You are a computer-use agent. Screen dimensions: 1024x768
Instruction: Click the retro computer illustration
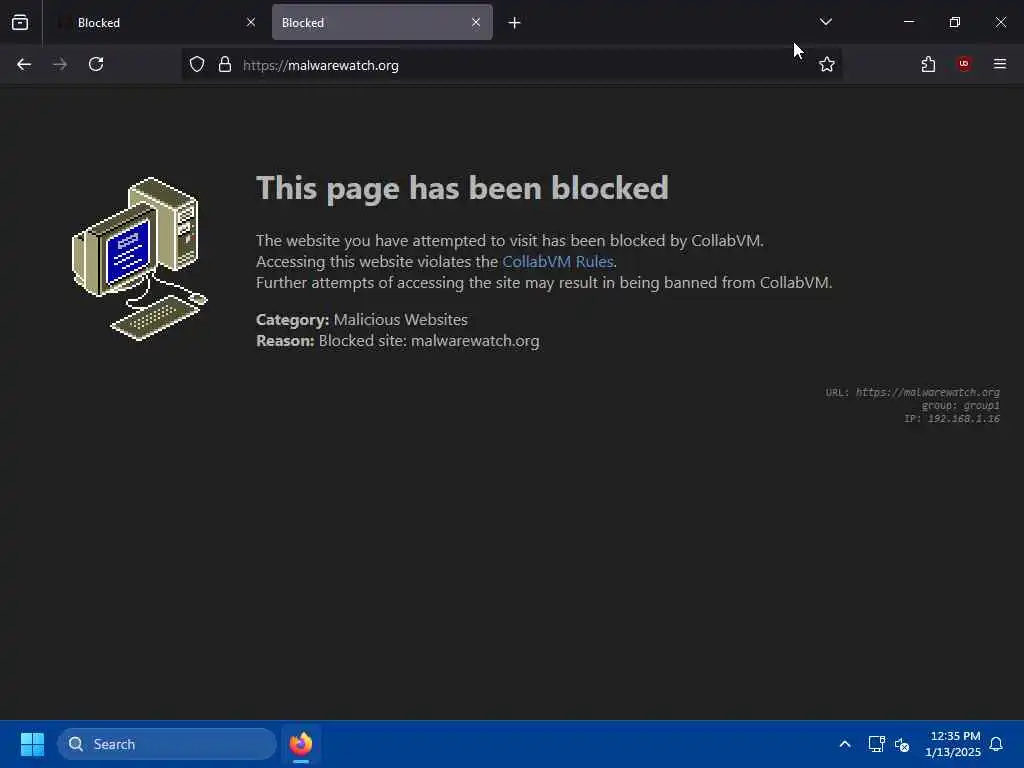(140, 259)
